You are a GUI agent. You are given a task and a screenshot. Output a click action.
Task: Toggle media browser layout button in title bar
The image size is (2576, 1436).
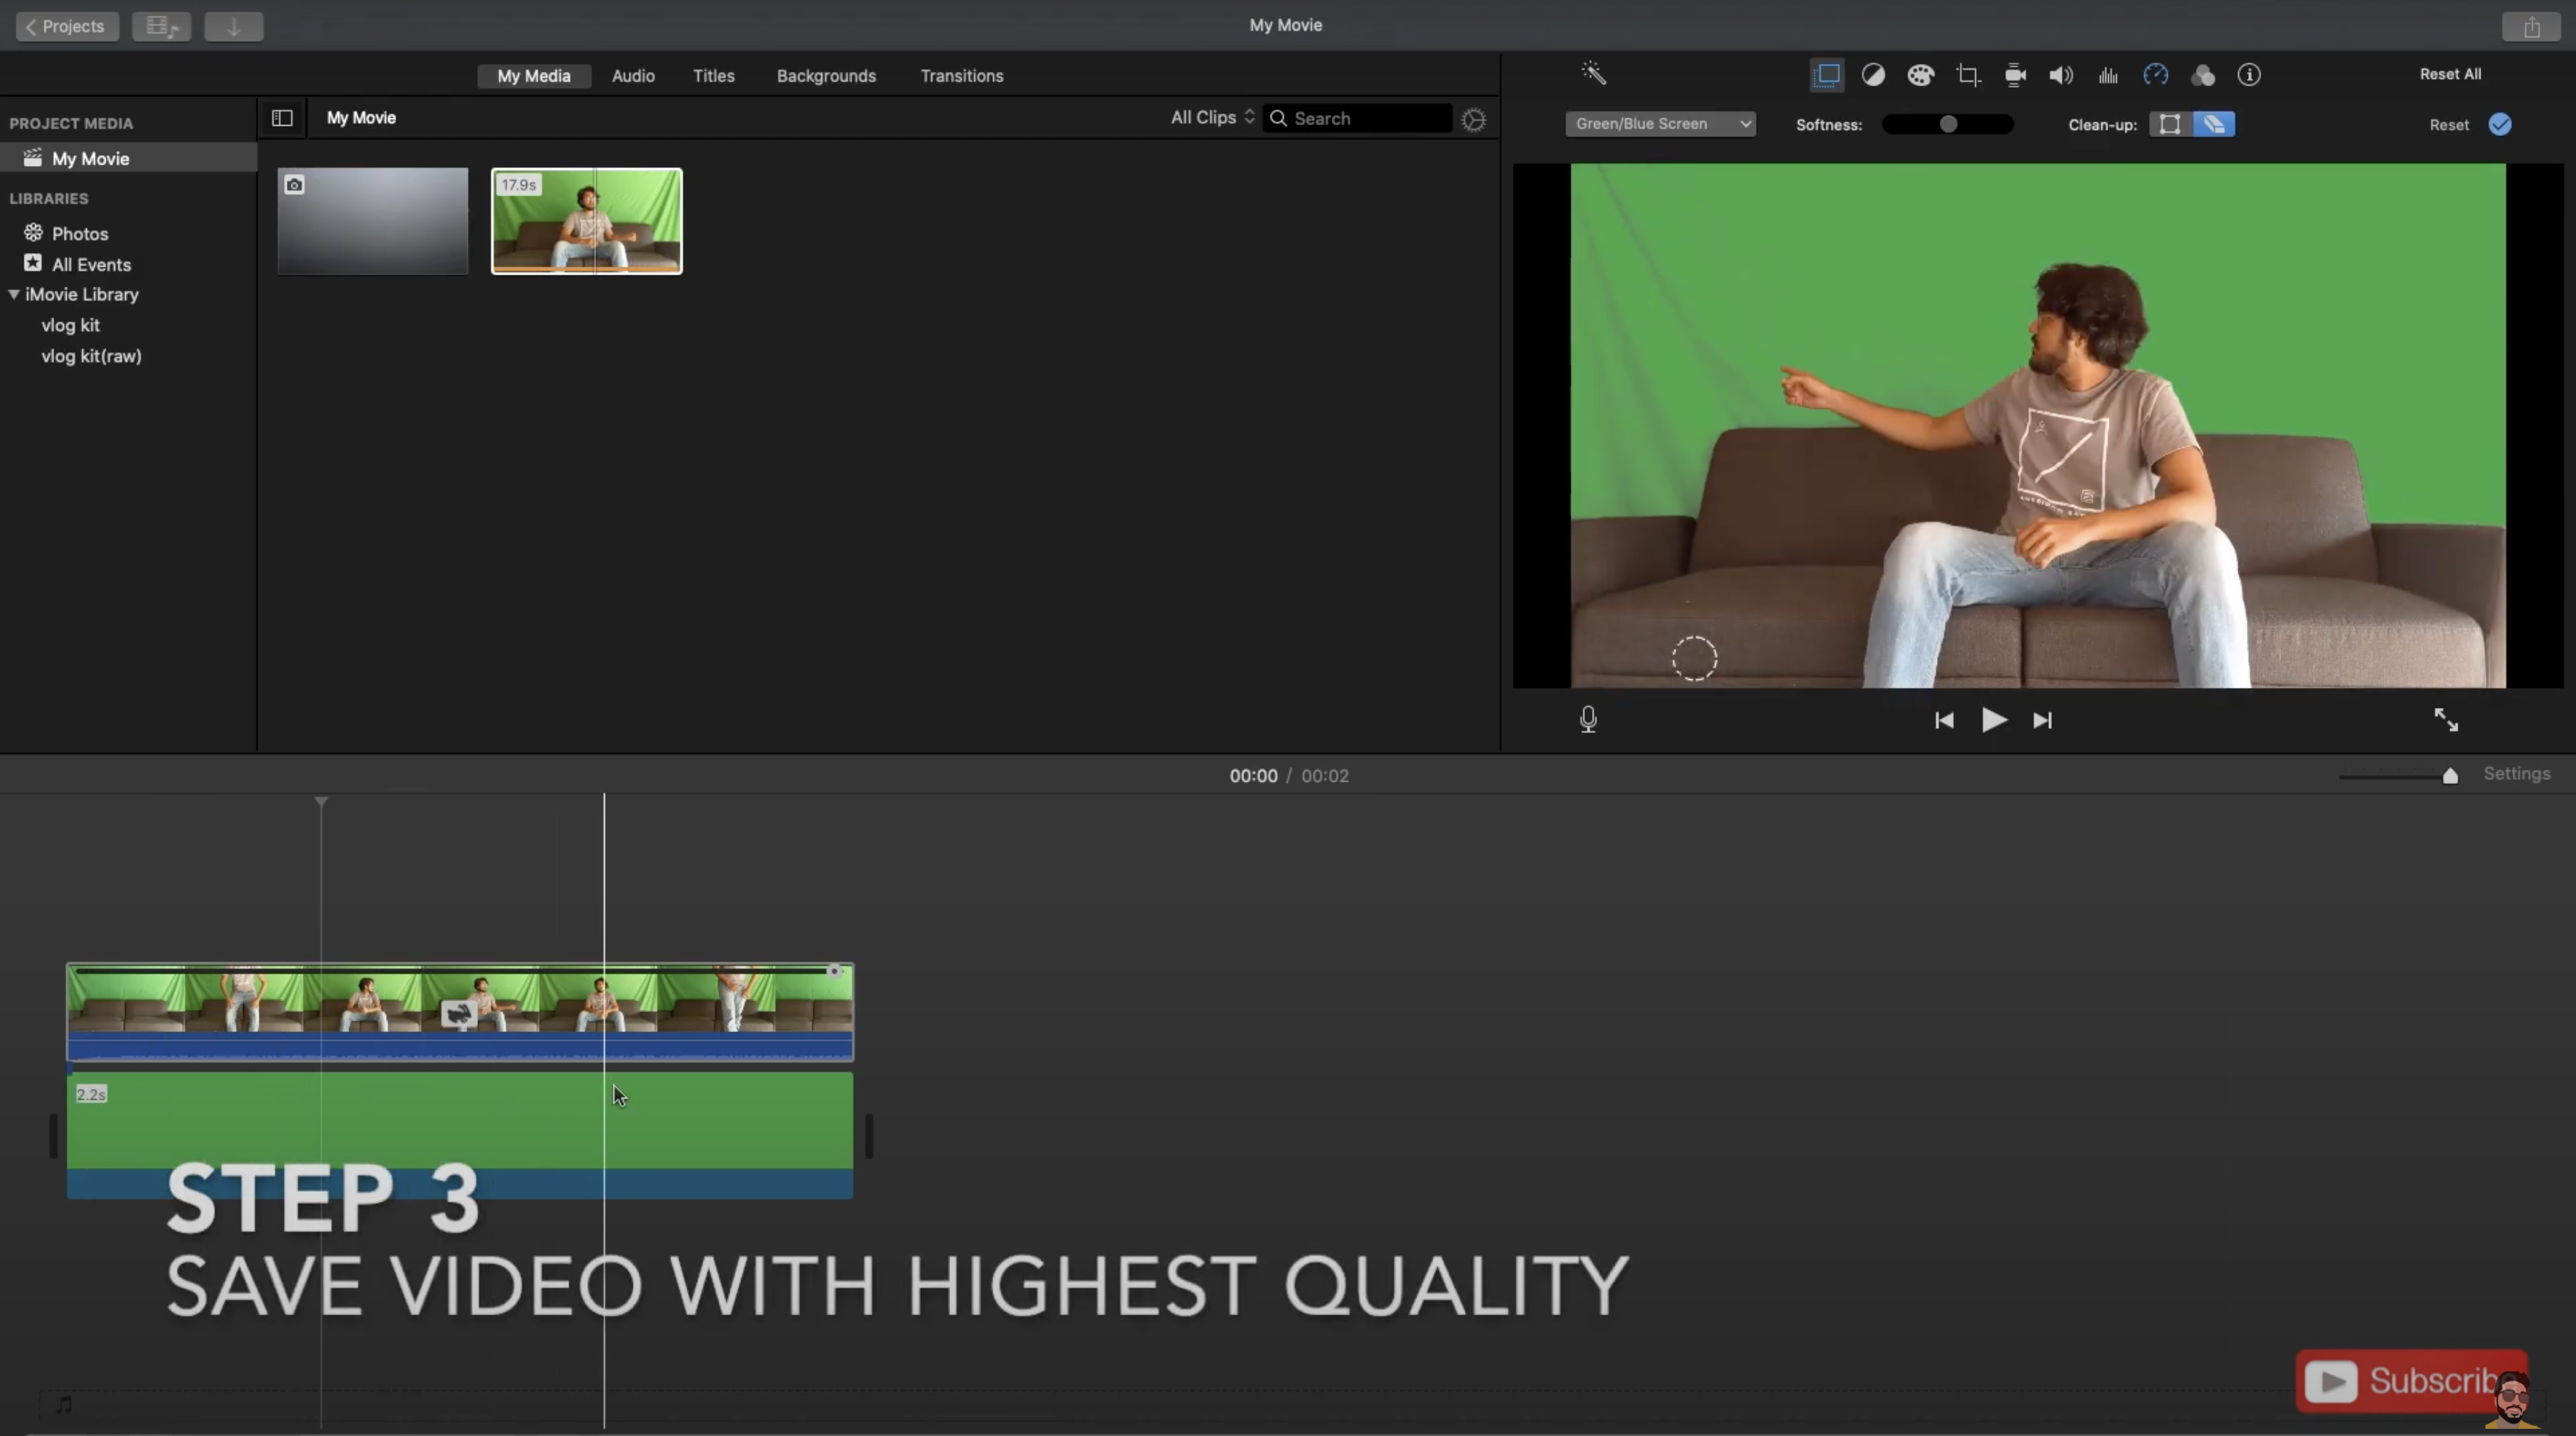coord(161,26)
